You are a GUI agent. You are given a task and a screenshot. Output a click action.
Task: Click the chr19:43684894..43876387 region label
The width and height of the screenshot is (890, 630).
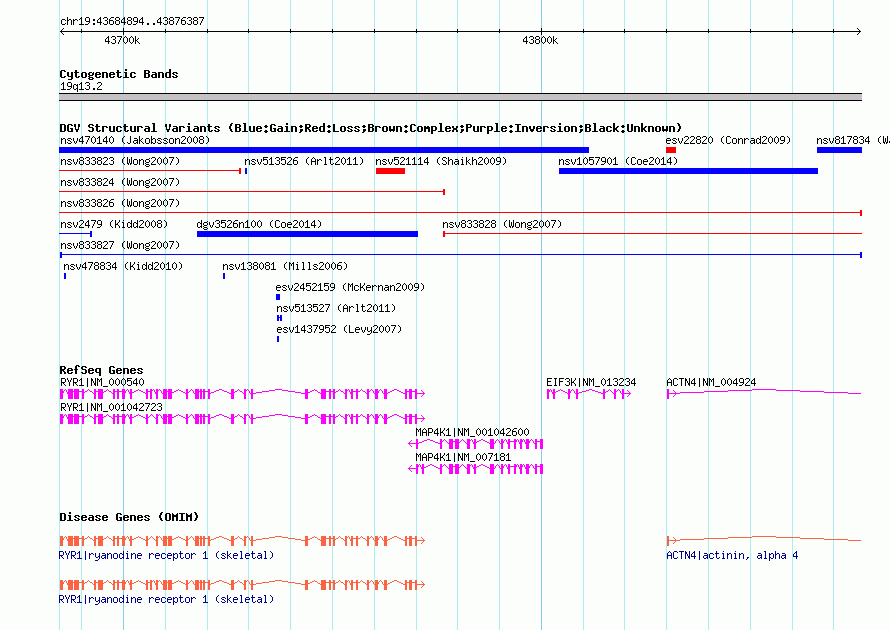click(132, 21)
